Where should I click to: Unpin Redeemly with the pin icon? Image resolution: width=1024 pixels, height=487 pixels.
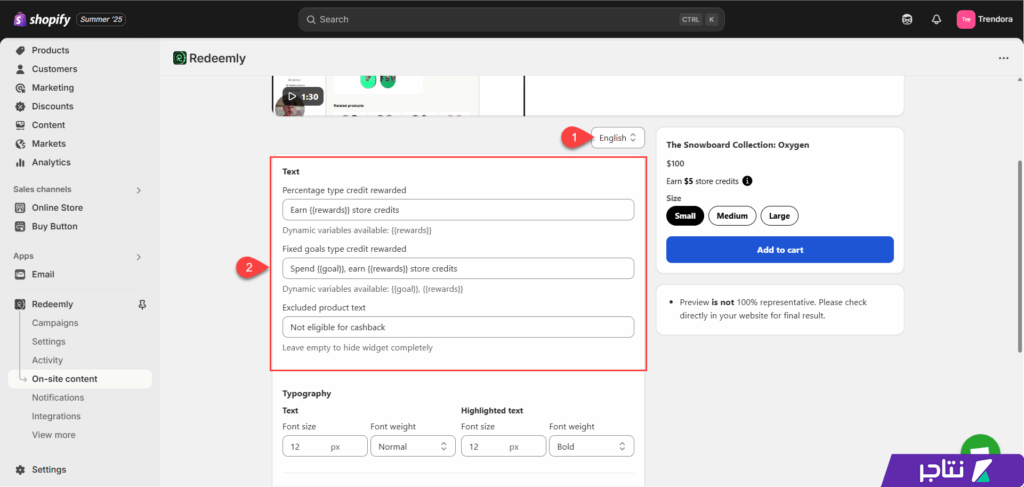(x=142, y=304)
